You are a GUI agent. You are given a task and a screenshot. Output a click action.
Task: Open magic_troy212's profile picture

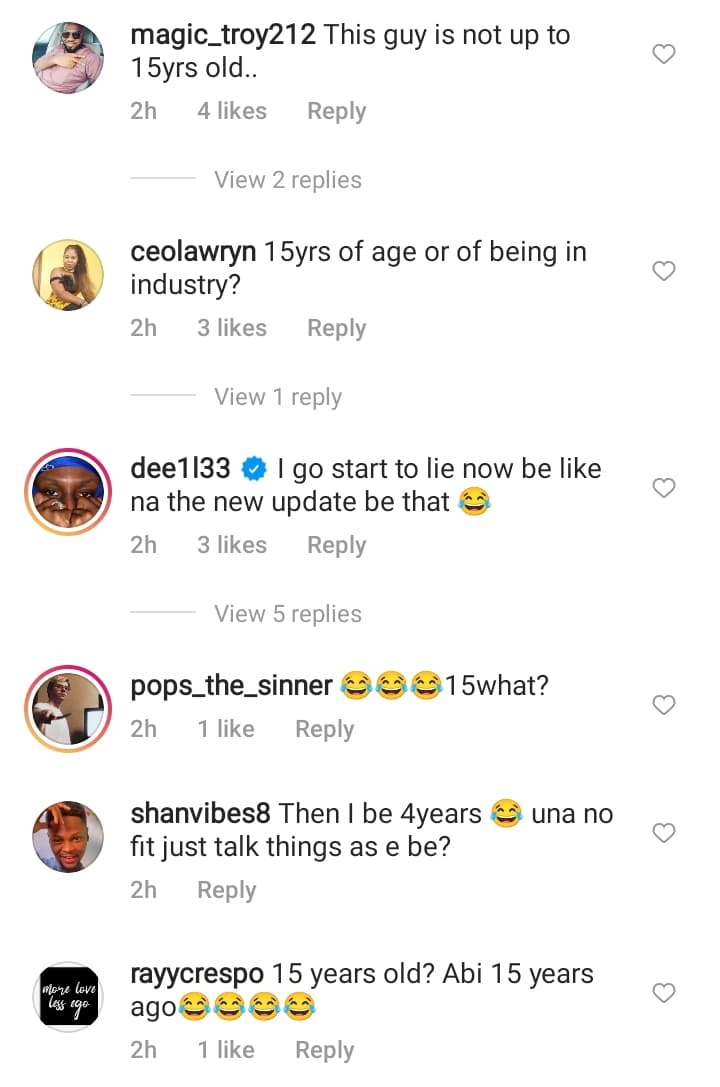69,56
